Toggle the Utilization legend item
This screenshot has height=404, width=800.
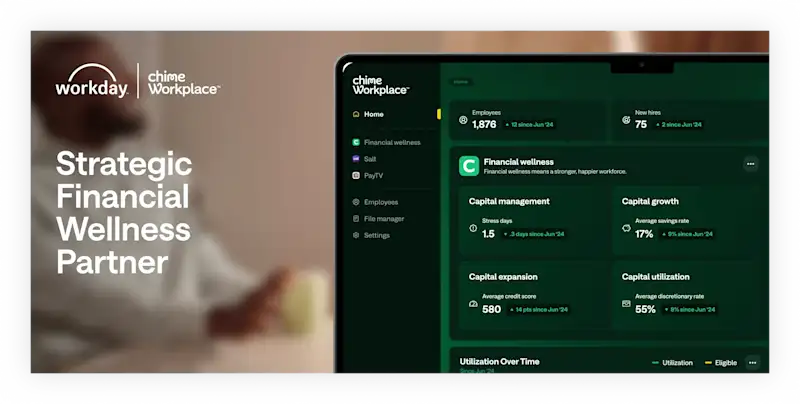click(671, 363)
